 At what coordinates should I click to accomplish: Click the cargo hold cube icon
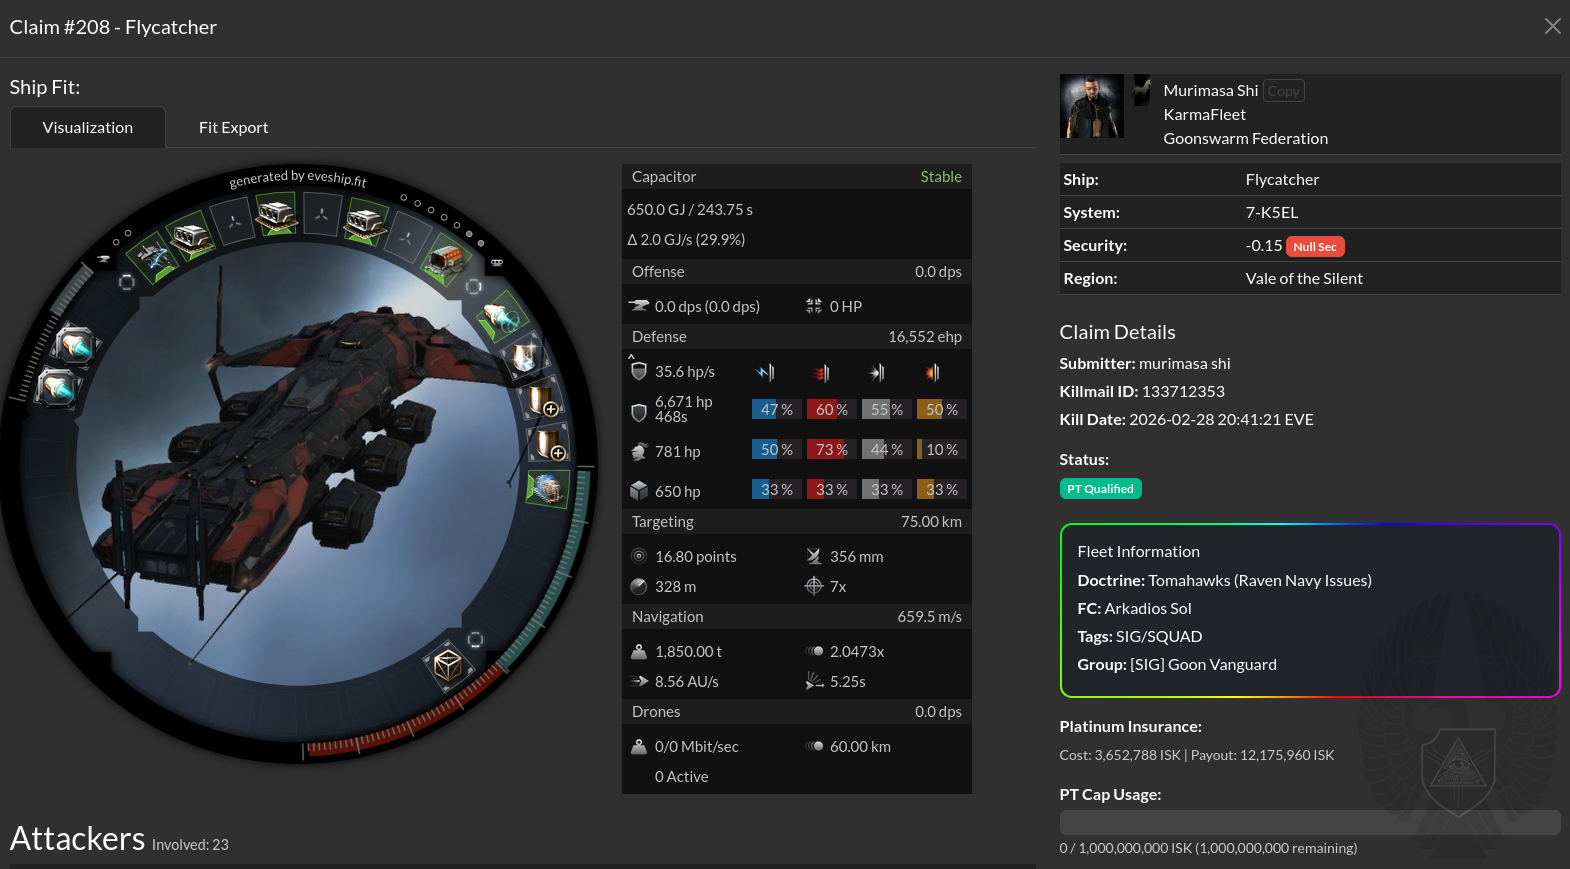447,665
